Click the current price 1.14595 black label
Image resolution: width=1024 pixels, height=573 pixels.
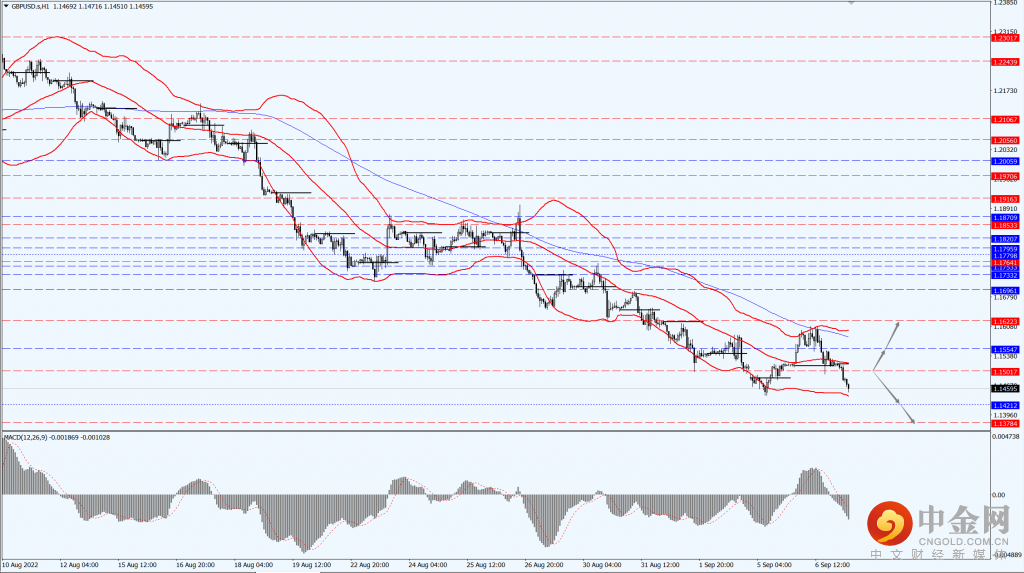point(1004,389)
